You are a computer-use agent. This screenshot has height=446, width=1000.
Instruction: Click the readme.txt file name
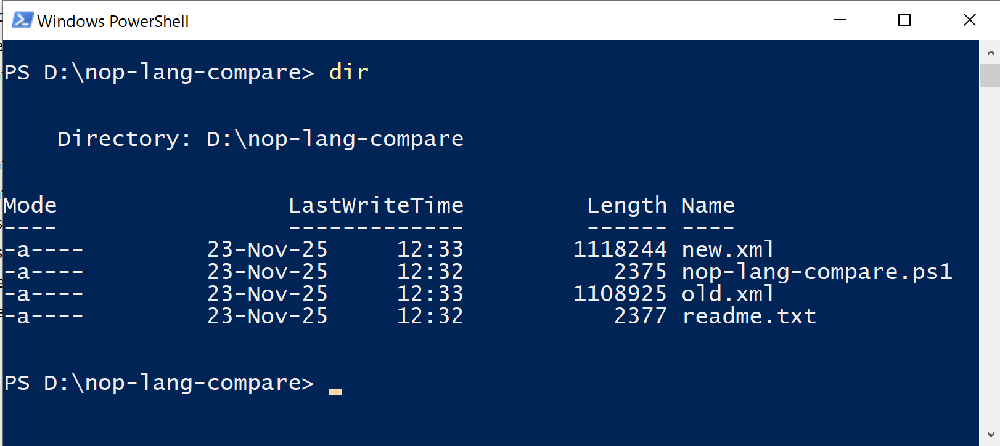point(748,317)
